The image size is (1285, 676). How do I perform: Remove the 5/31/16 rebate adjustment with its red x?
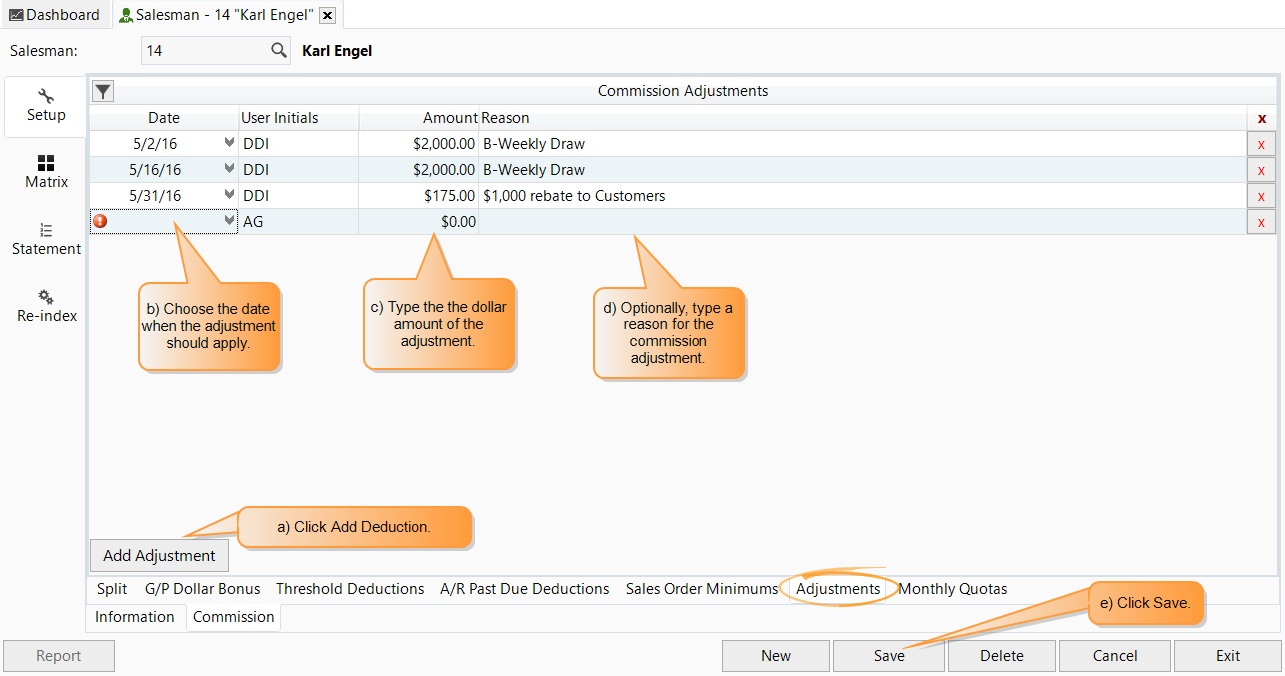tap(1261, 195)
